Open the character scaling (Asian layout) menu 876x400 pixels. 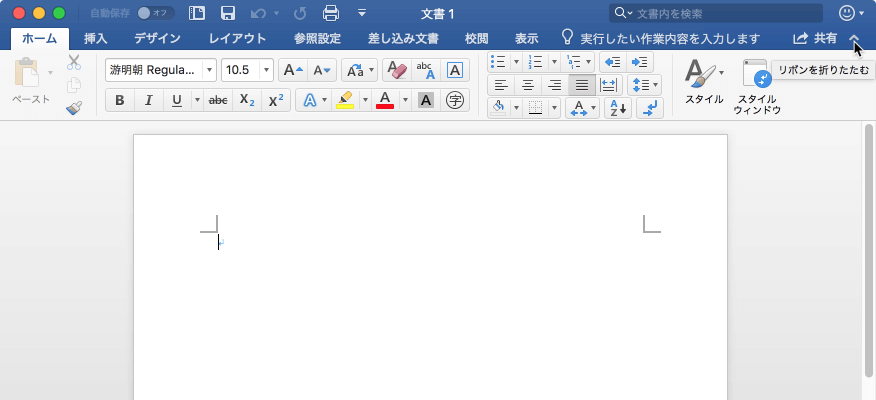pos(582,108)
